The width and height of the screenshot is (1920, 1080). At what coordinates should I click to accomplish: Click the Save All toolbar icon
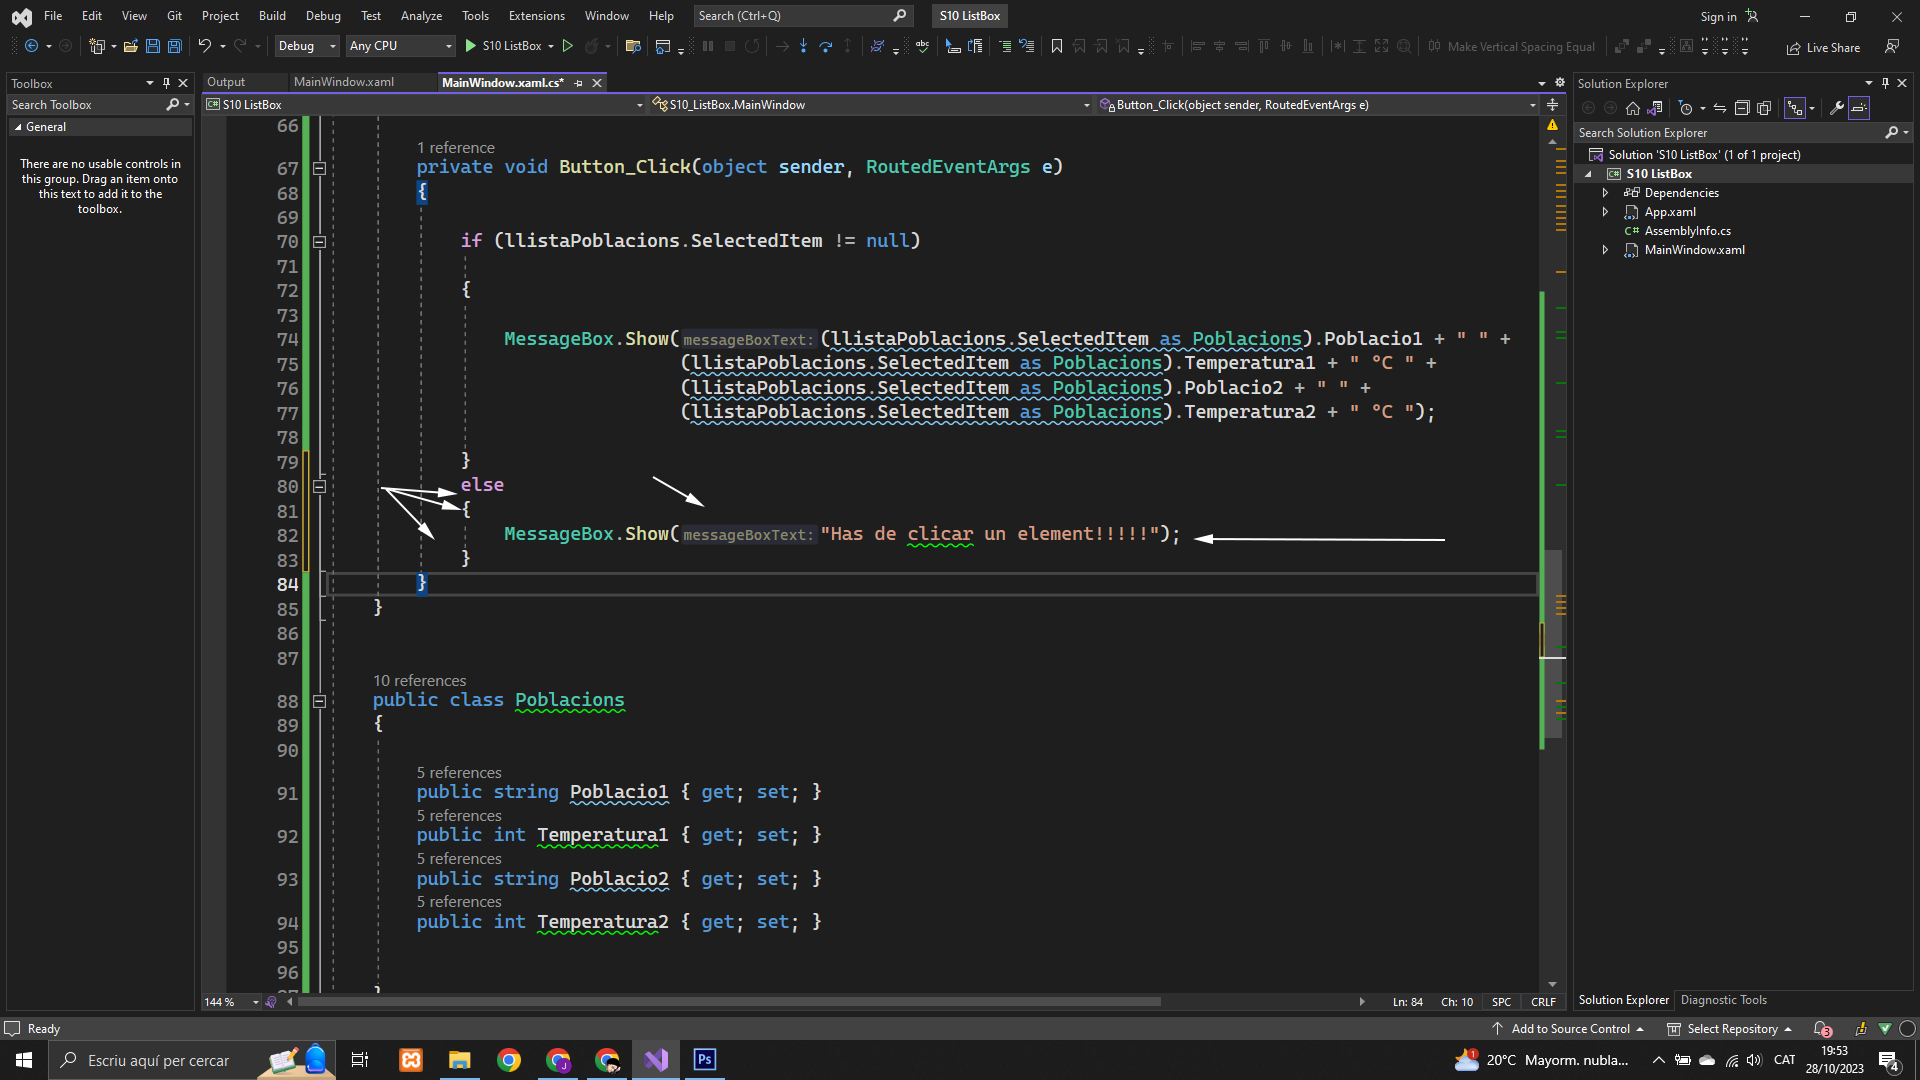[x=175, y=46]
